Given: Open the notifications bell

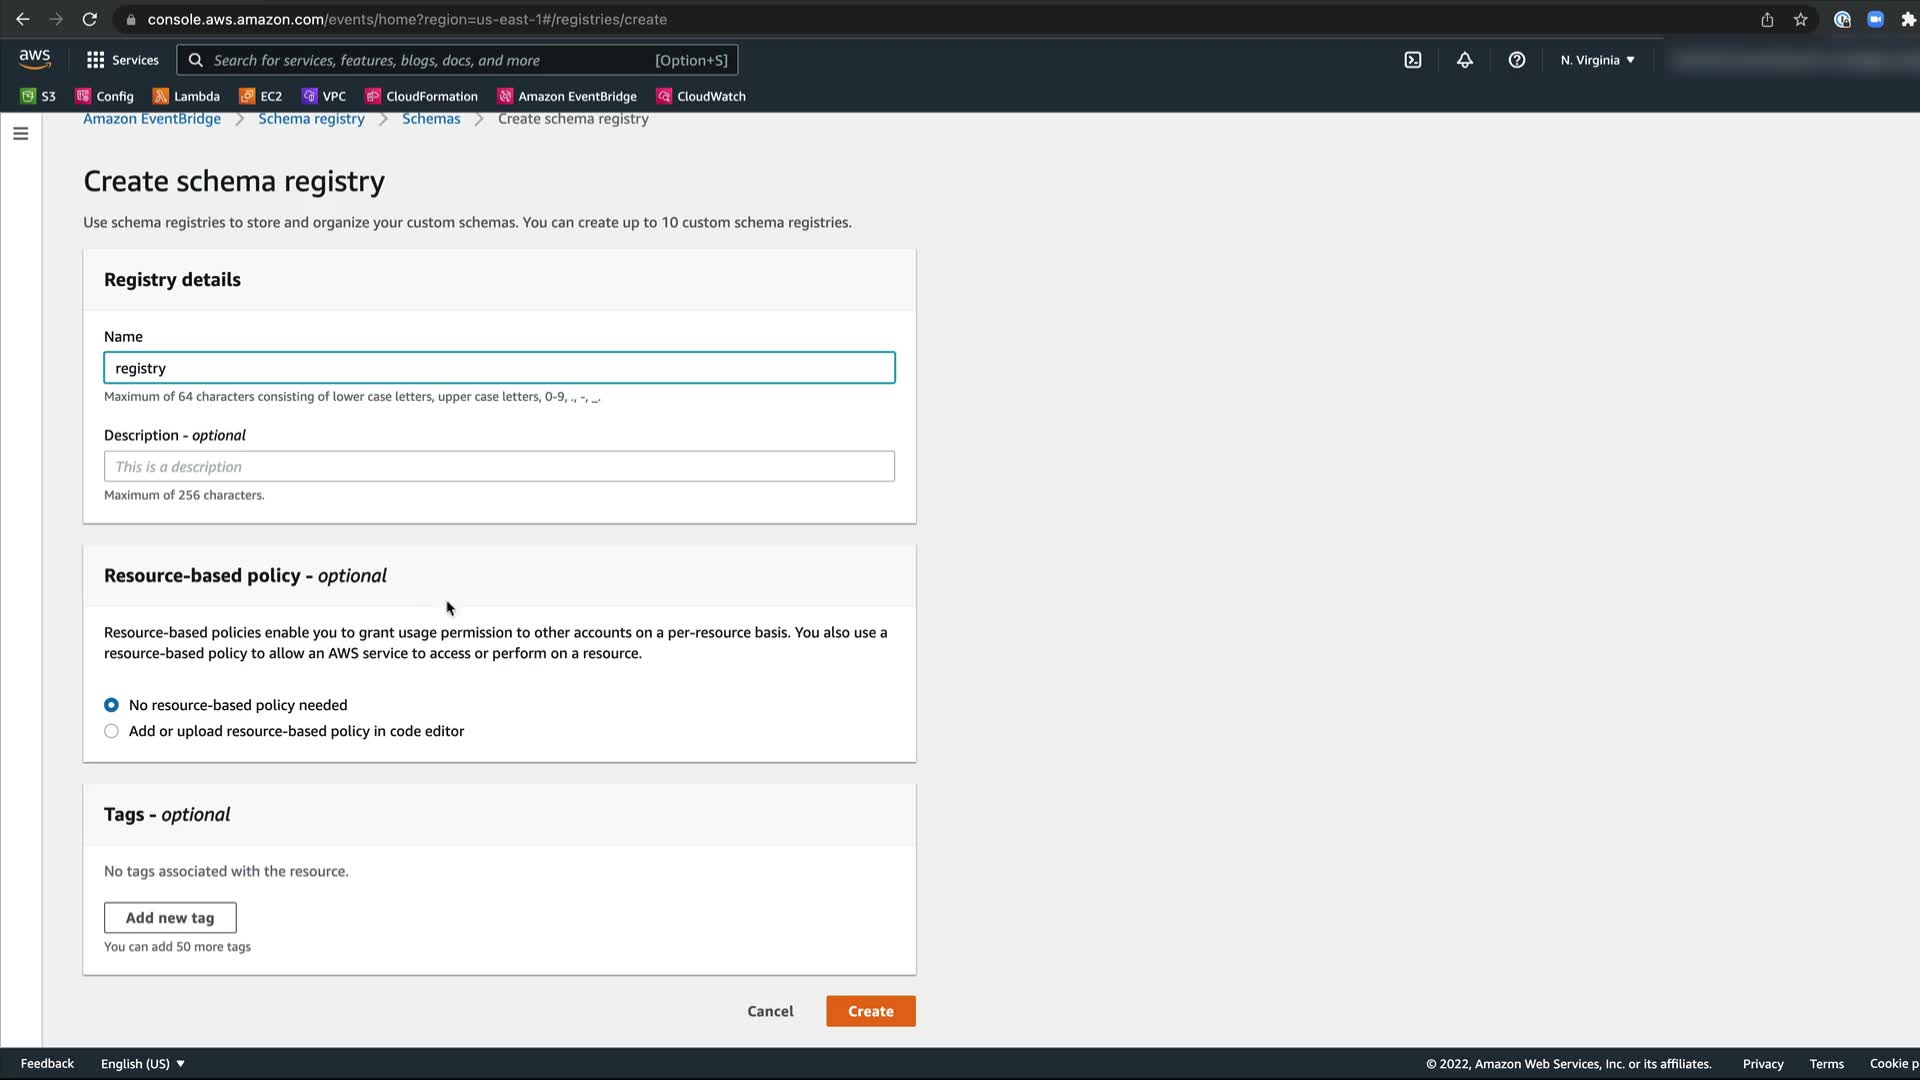Looking at the screenshot, I should [x=1464, y=60].
